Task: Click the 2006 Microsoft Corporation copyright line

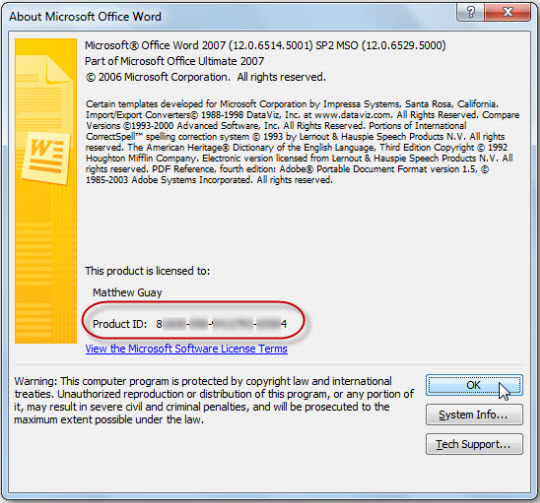Action: click(205, 77)
